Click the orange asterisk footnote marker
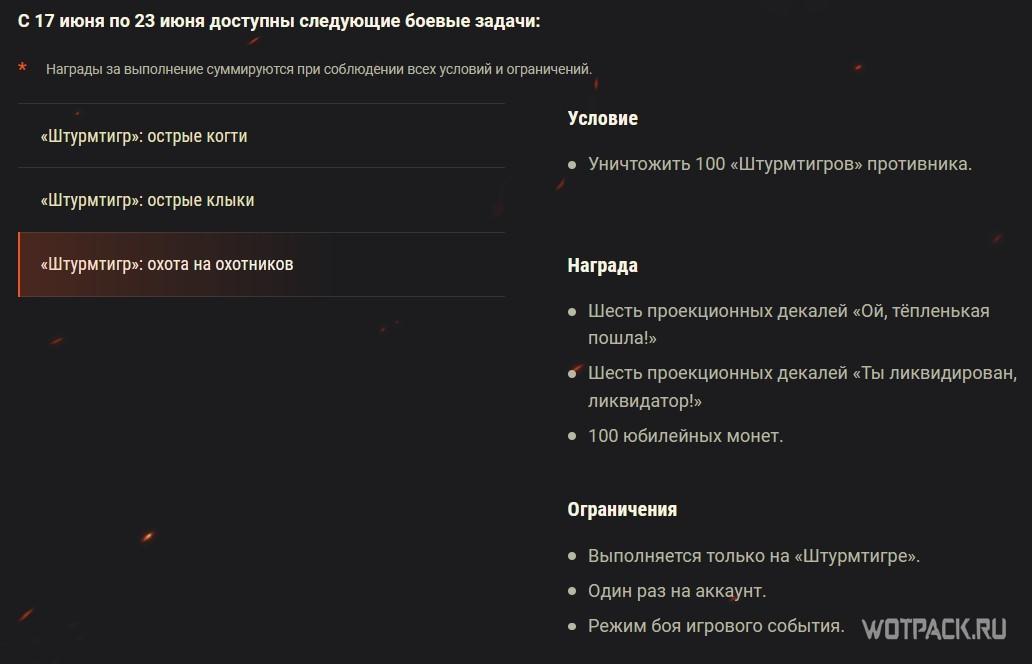 click(23, 68)
